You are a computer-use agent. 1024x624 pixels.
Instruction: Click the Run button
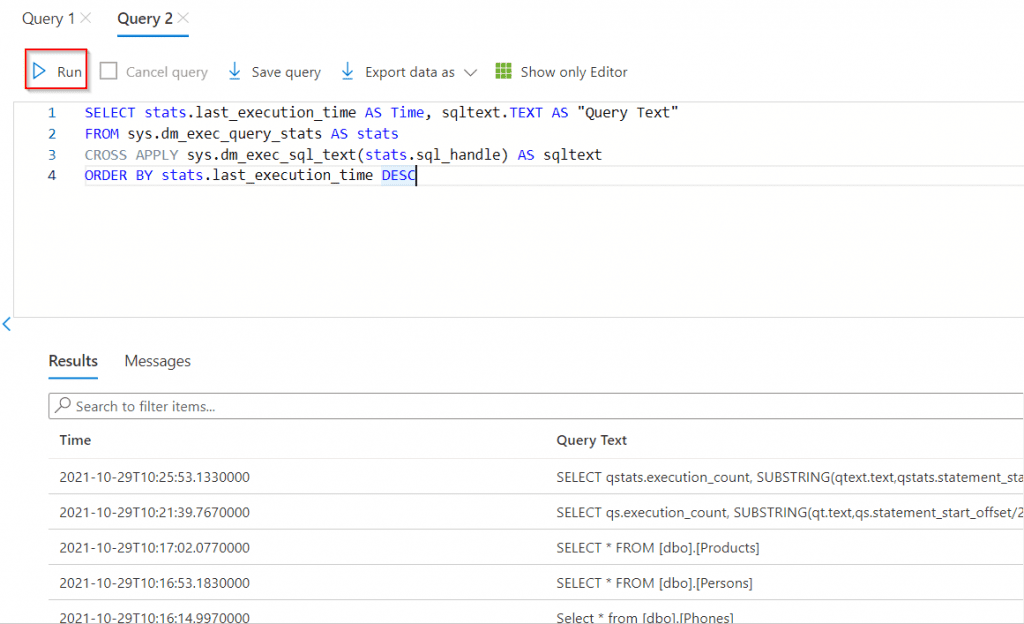tap(56, 71)
